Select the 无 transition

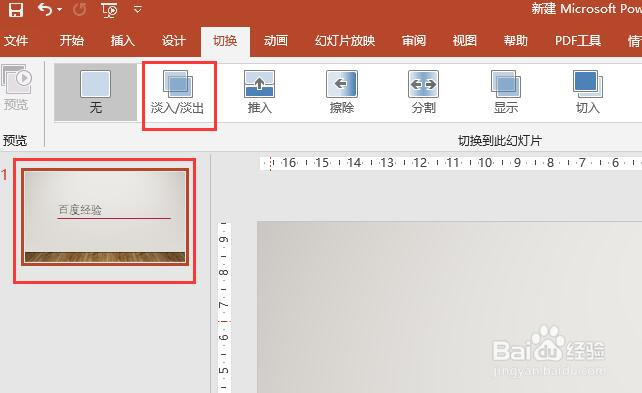[95, 92]
